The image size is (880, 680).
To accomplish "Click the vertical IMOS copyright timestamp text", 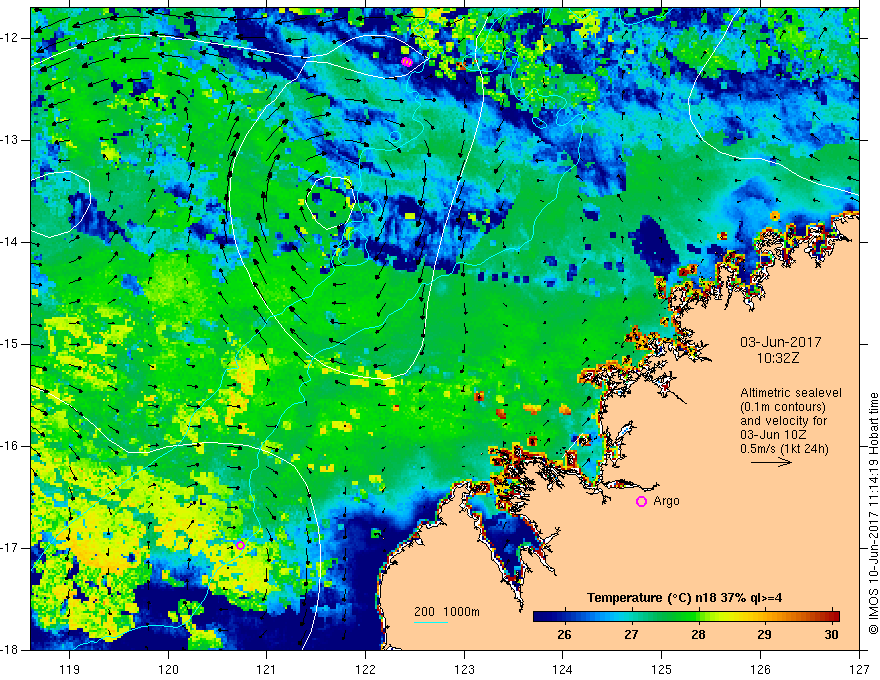I will [x=873, y=513].
